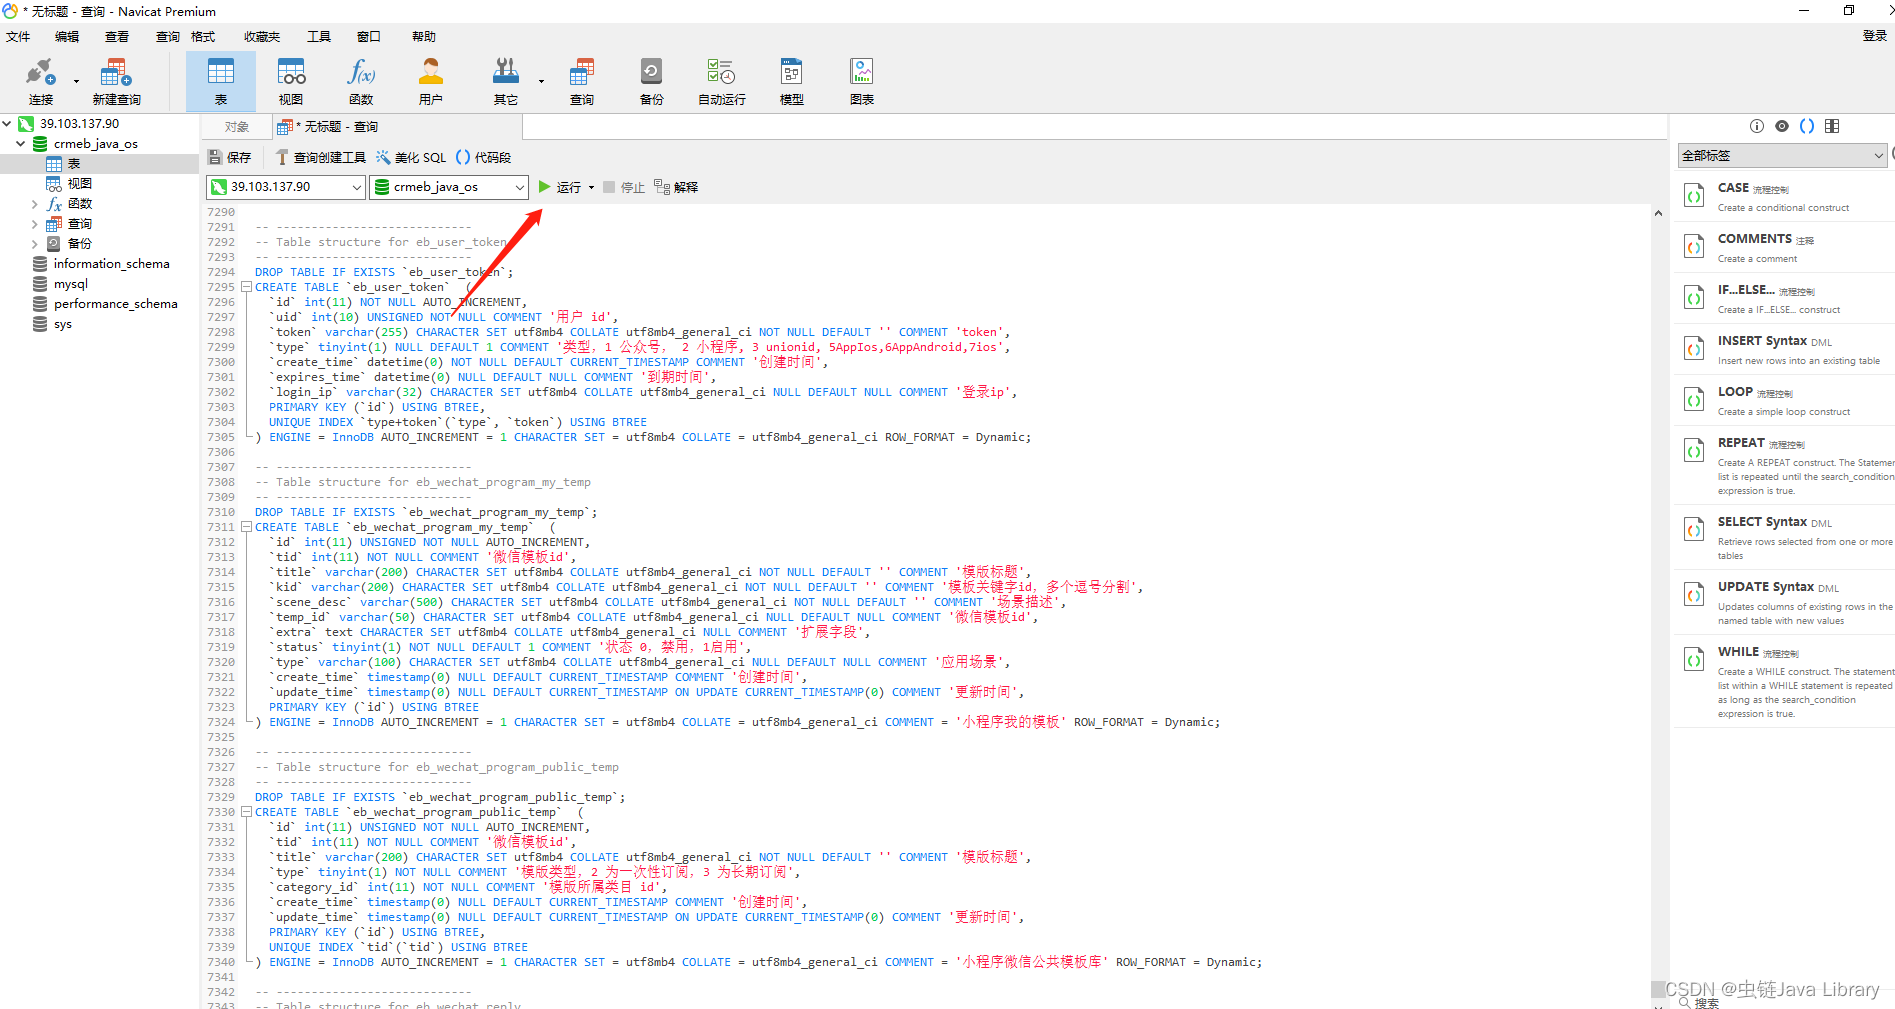1895x1009 pixels.
Task: Open the 用户 users toolbar icon
Action: [x=431, y=81]
